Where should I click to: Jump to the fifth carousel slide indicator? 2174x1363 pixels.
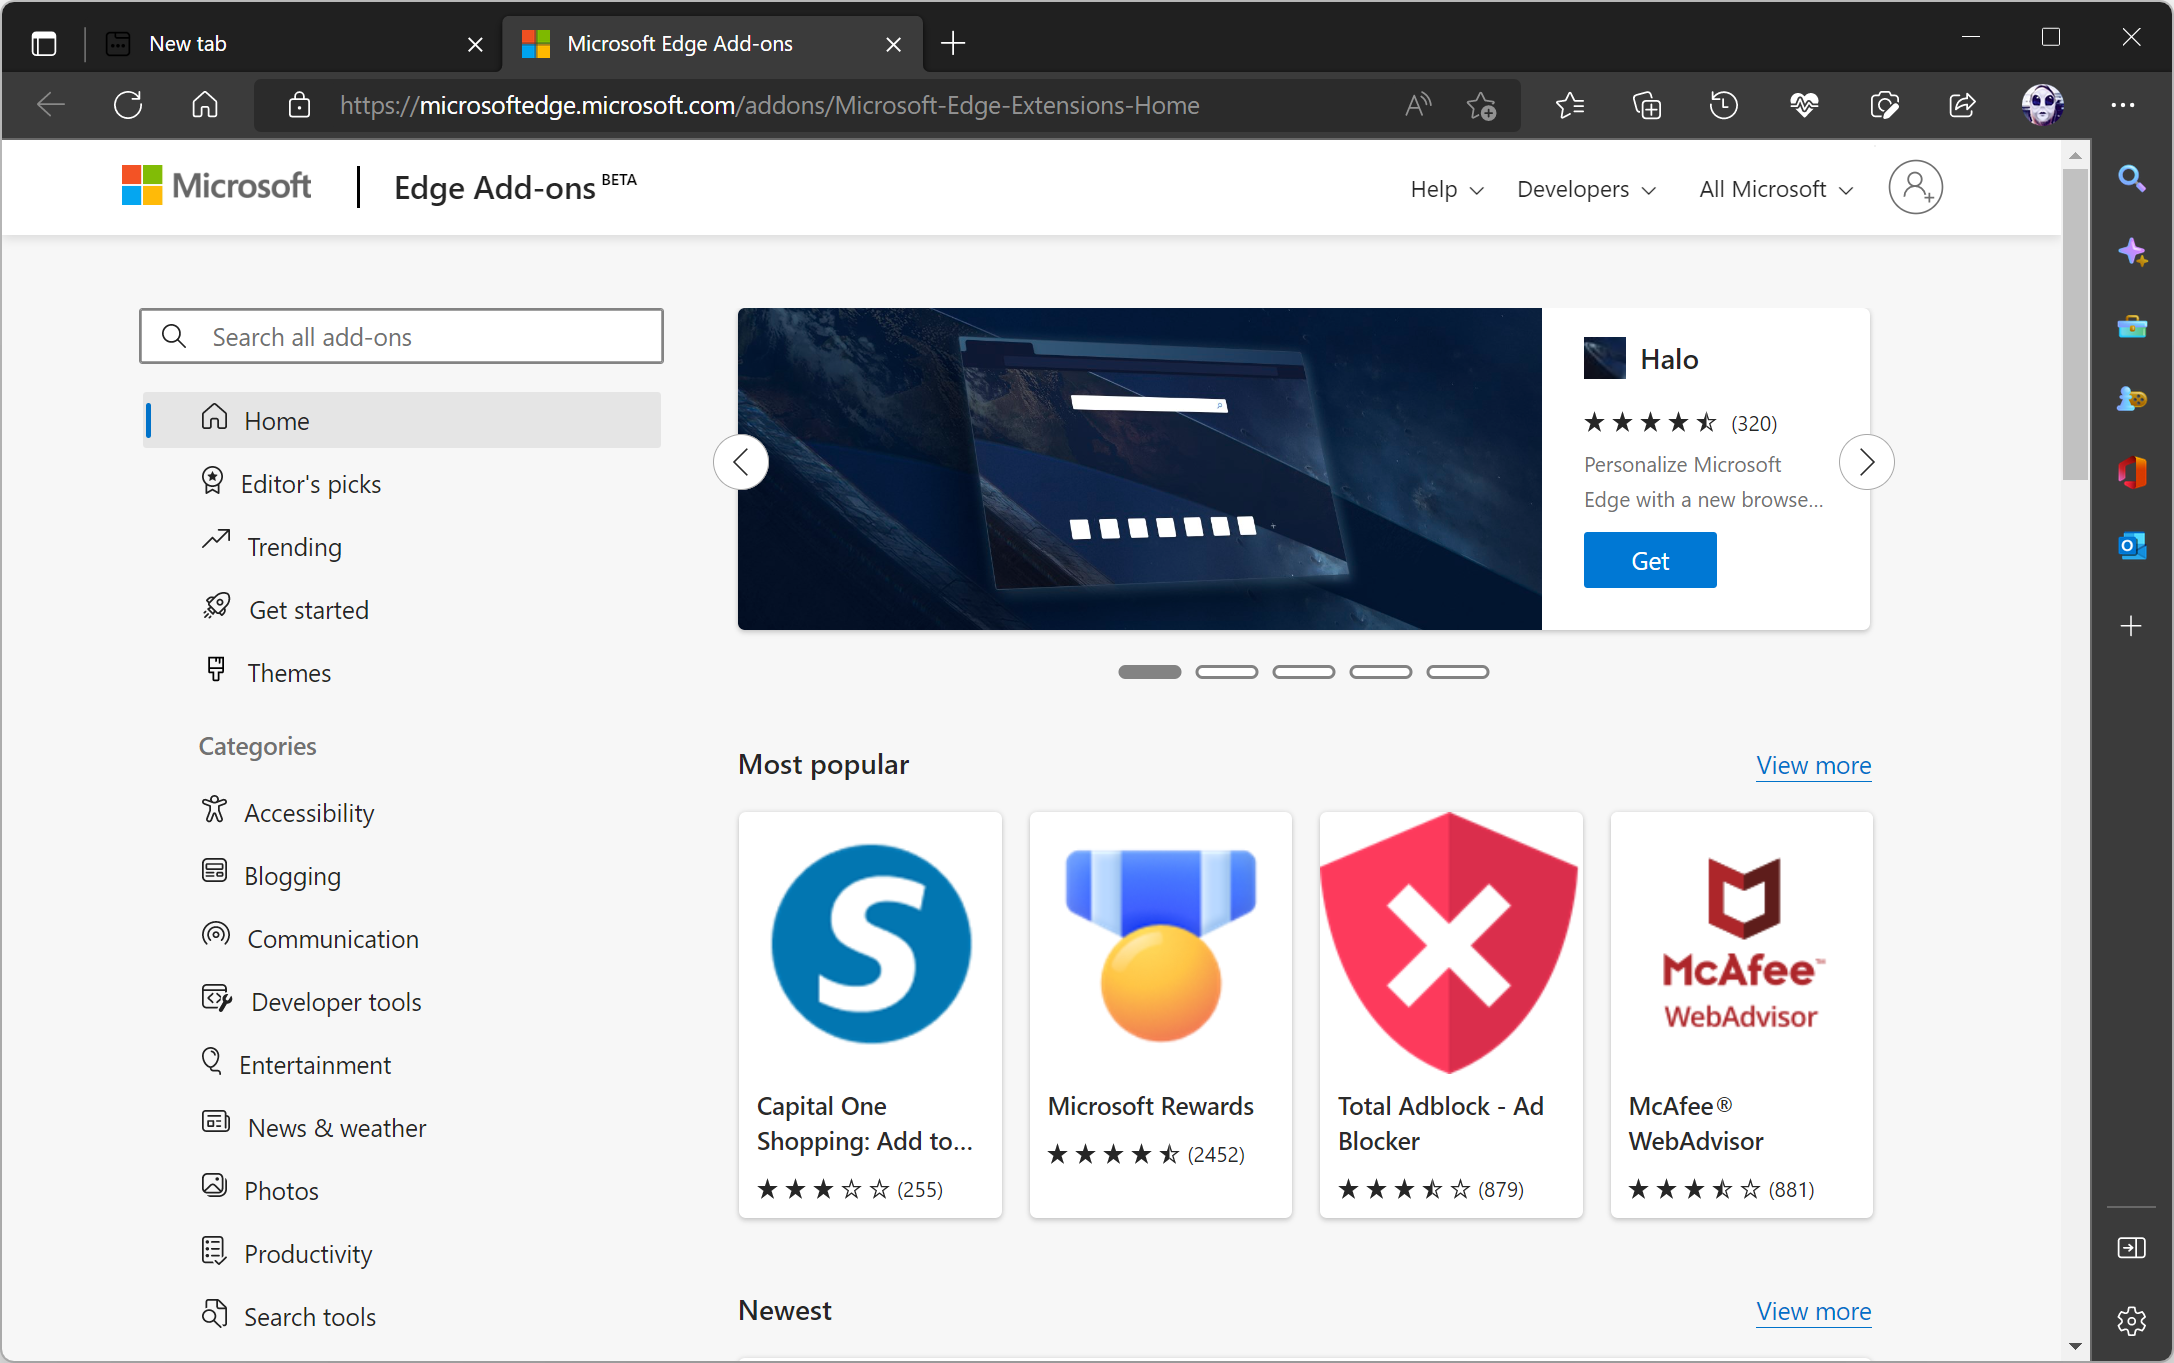1457,672
